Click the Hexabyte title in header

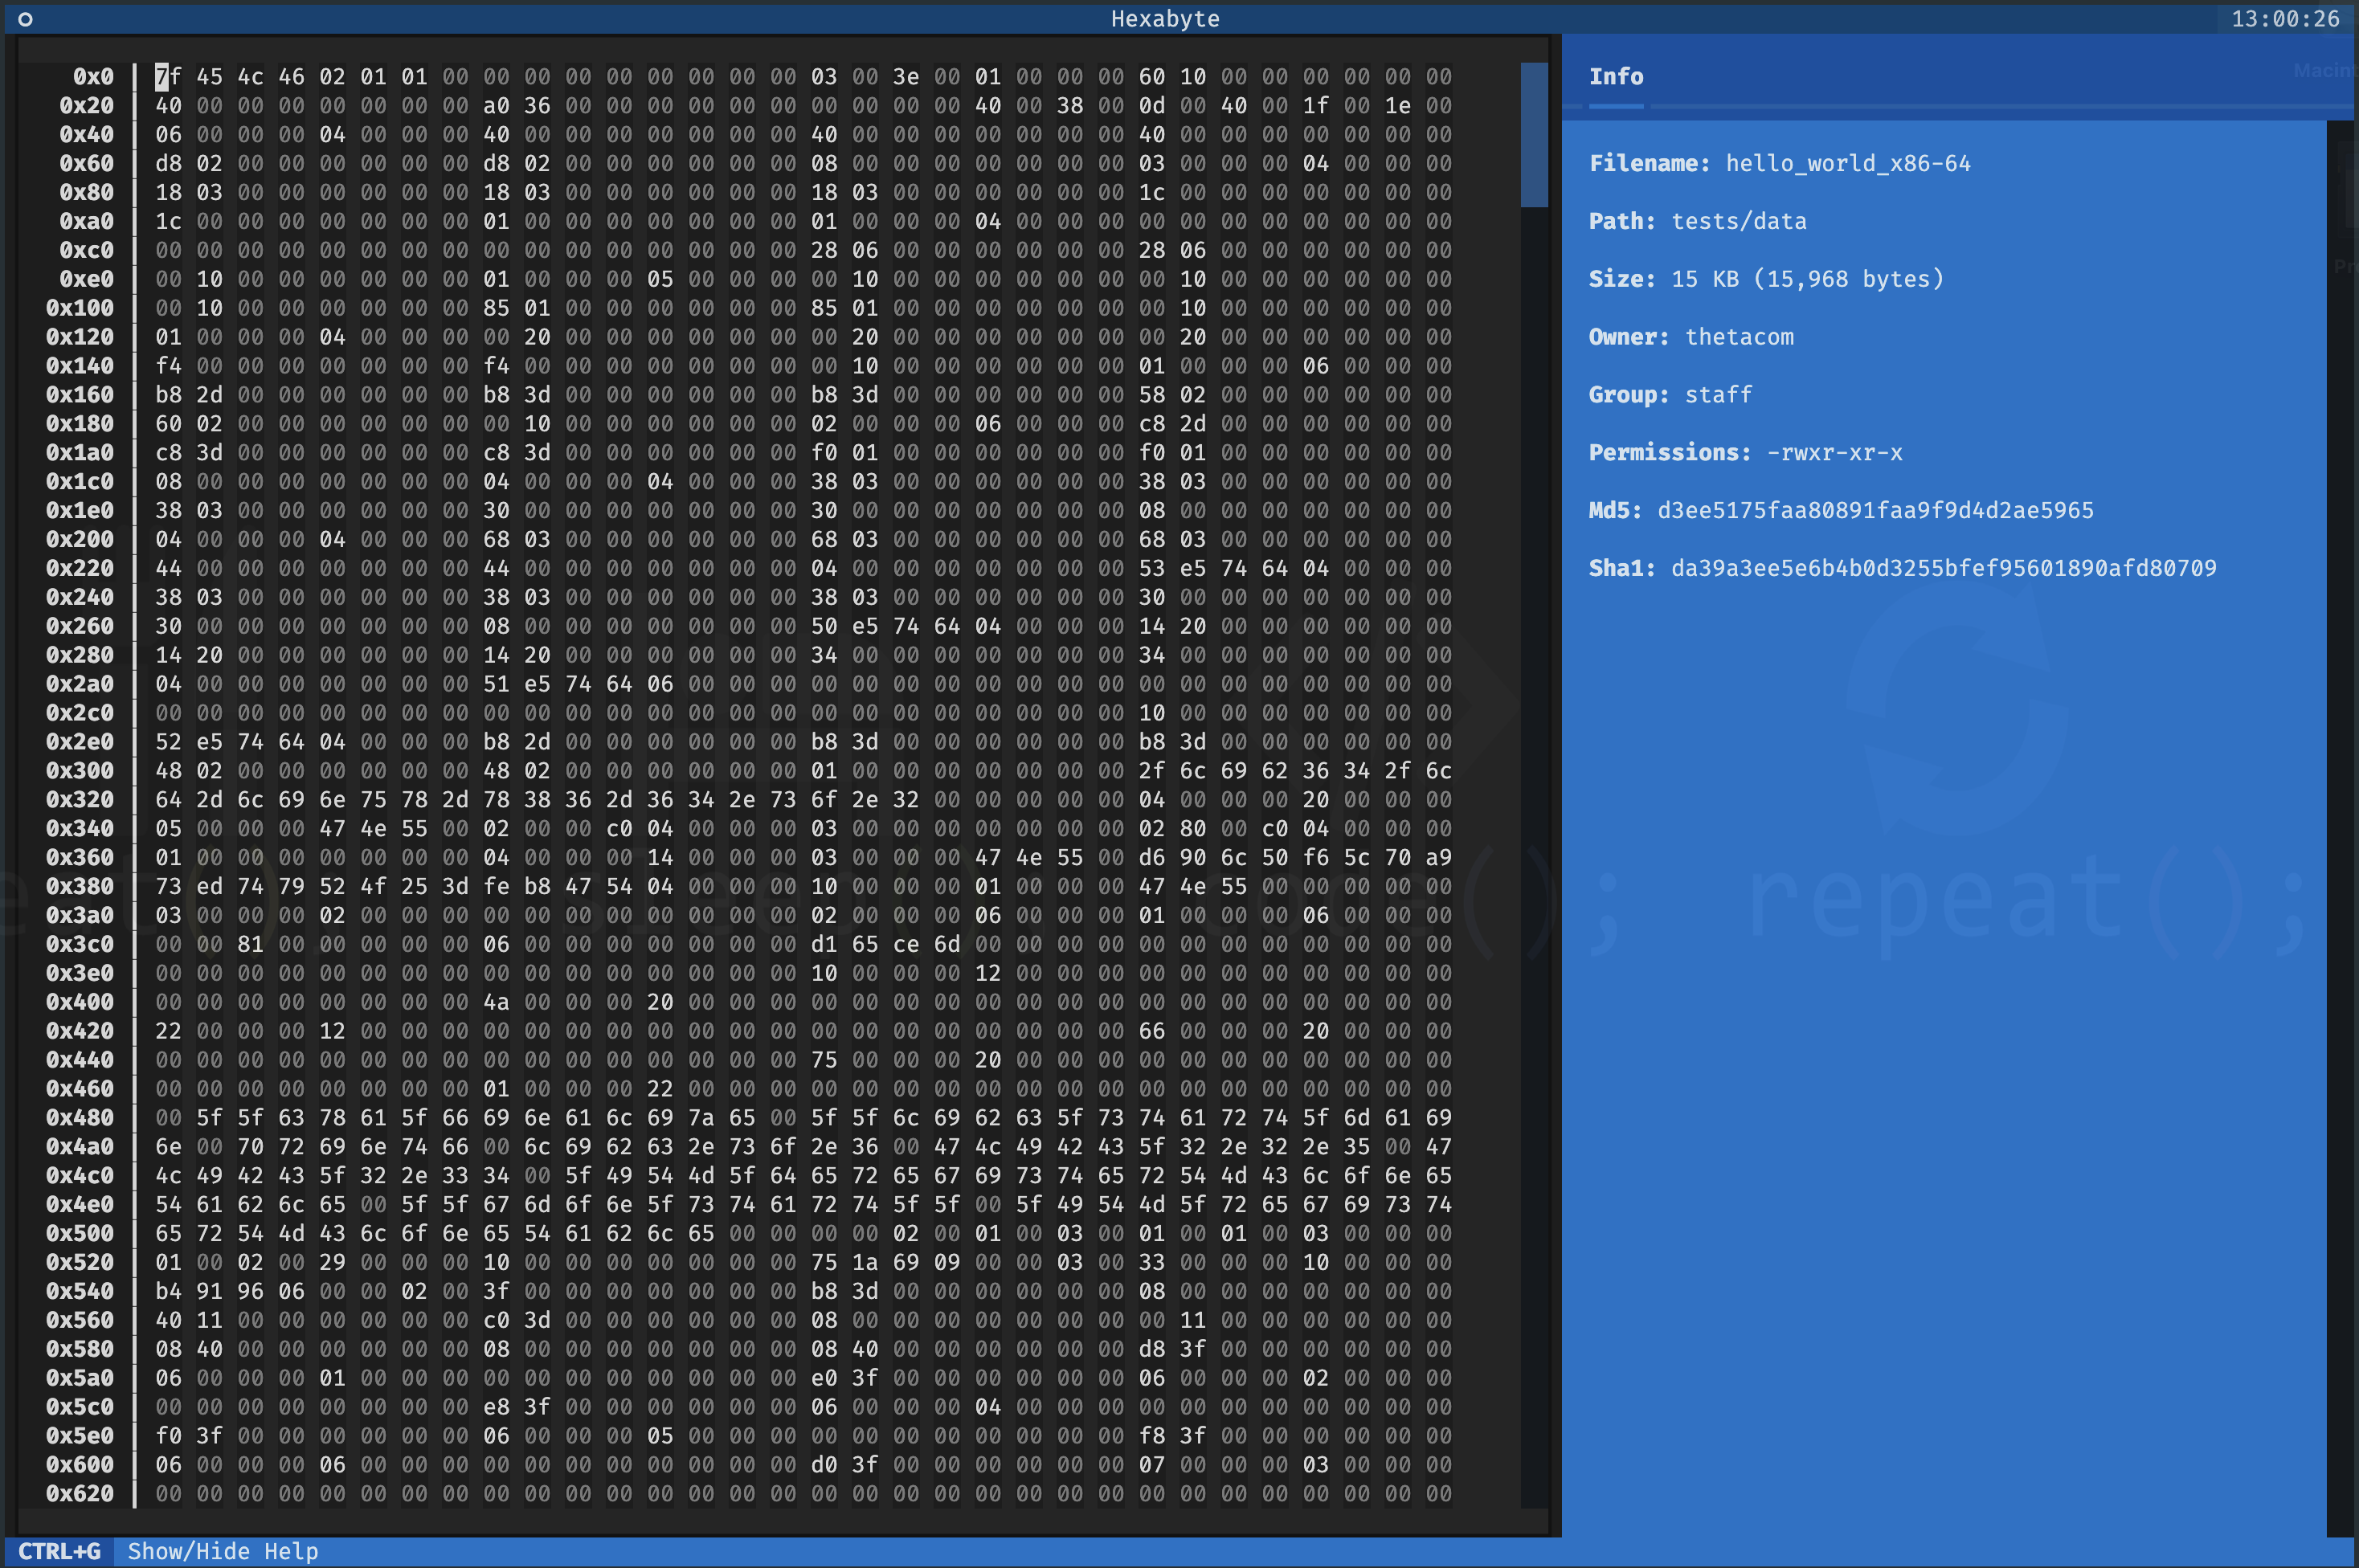1165,19
